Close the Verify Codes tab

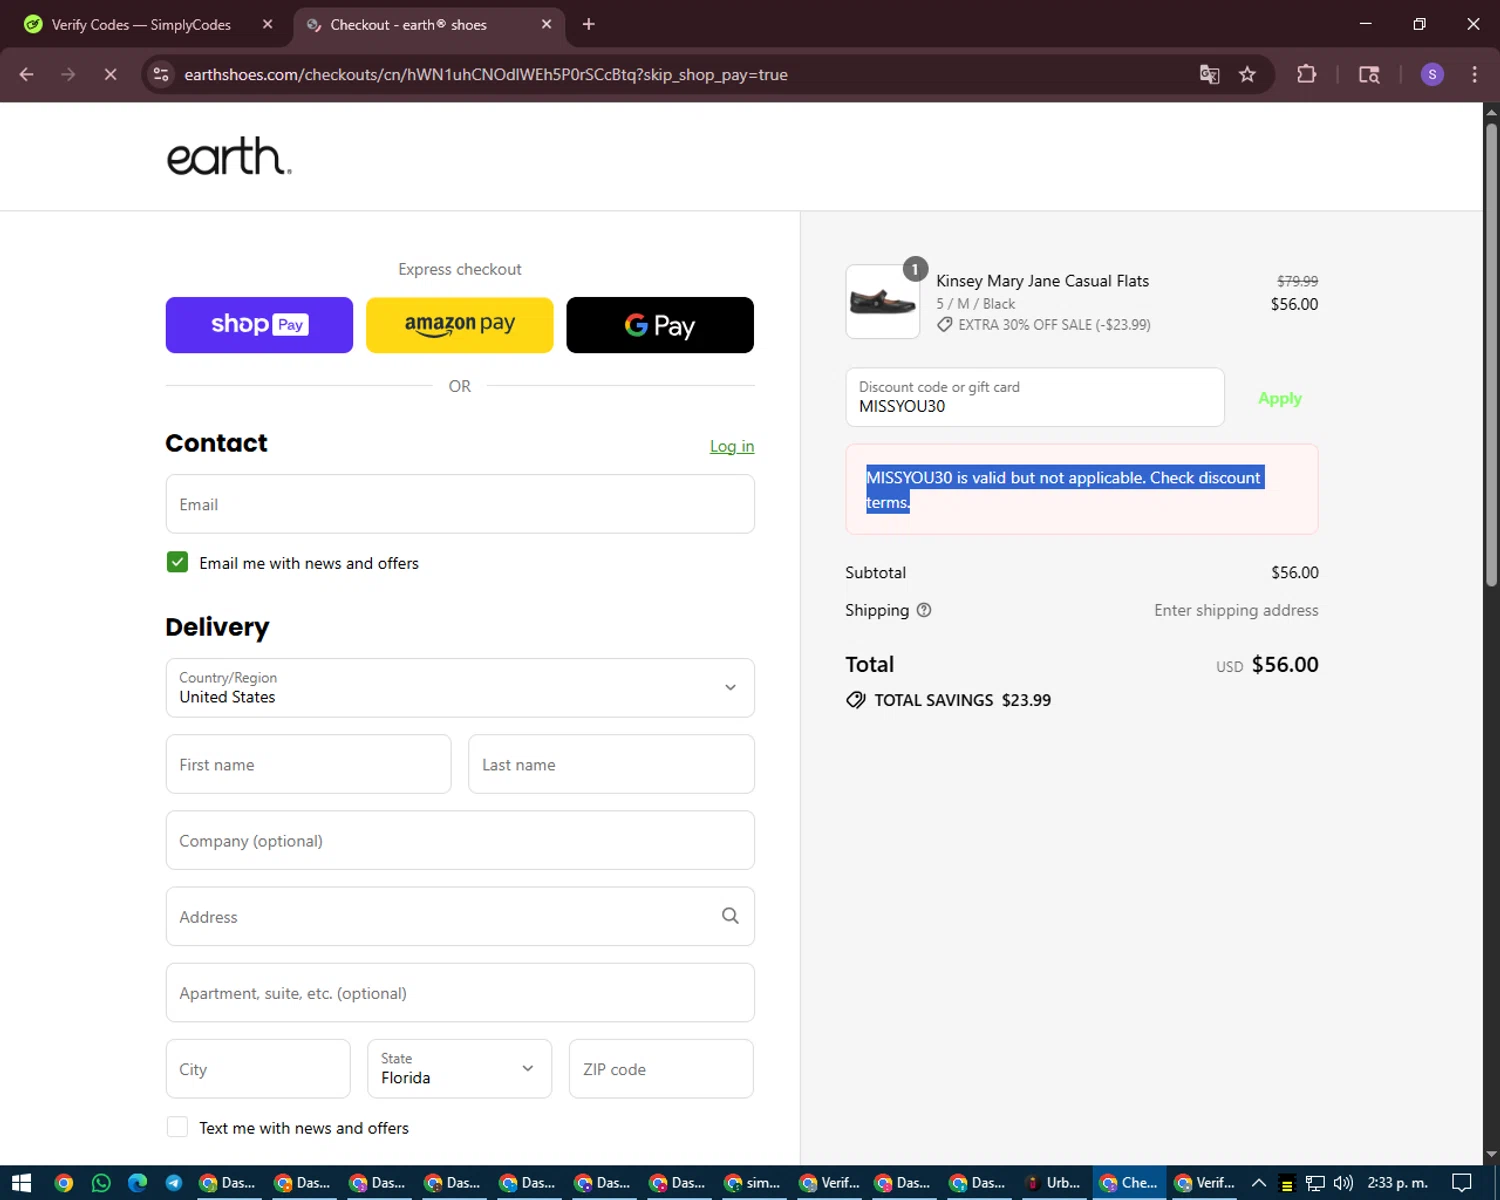(x=267, y=24)
